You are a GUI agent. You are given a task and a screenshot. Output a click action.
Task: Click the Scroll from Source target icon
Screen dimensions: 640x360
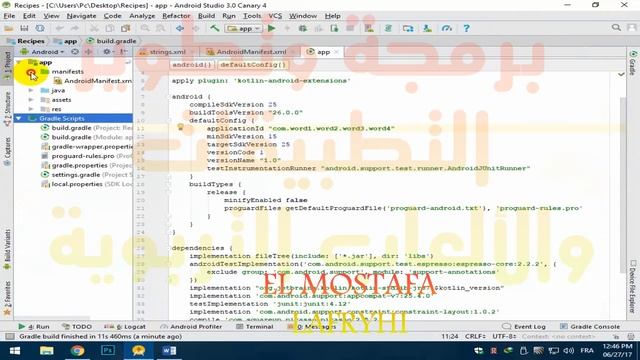[x=75, y=52]
